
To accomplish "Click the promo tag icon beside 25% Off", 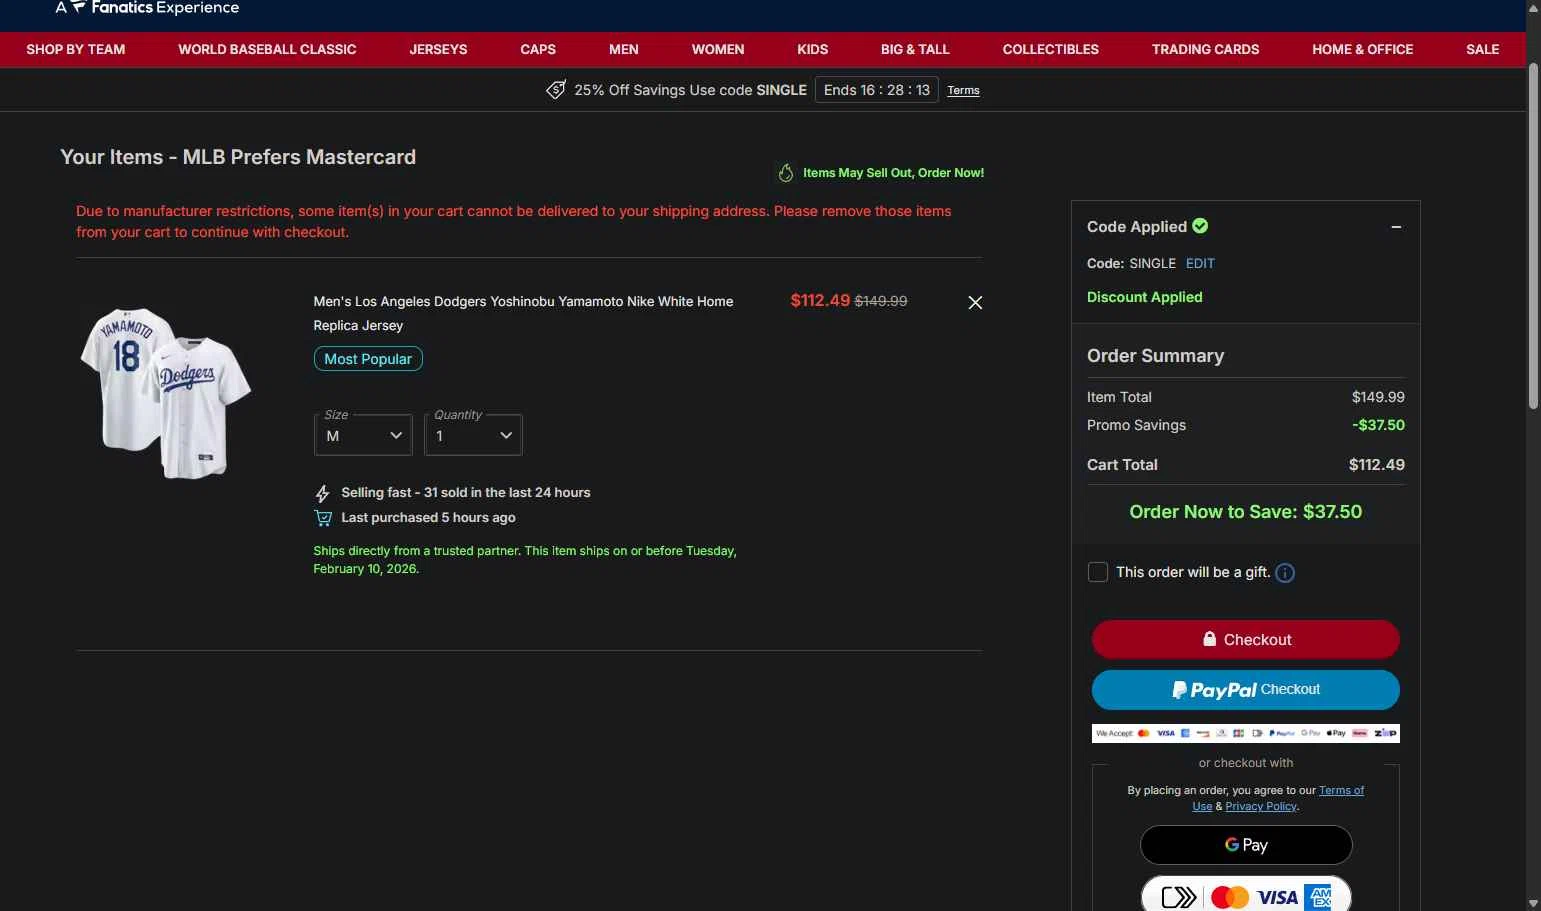I will click(556, 90).
